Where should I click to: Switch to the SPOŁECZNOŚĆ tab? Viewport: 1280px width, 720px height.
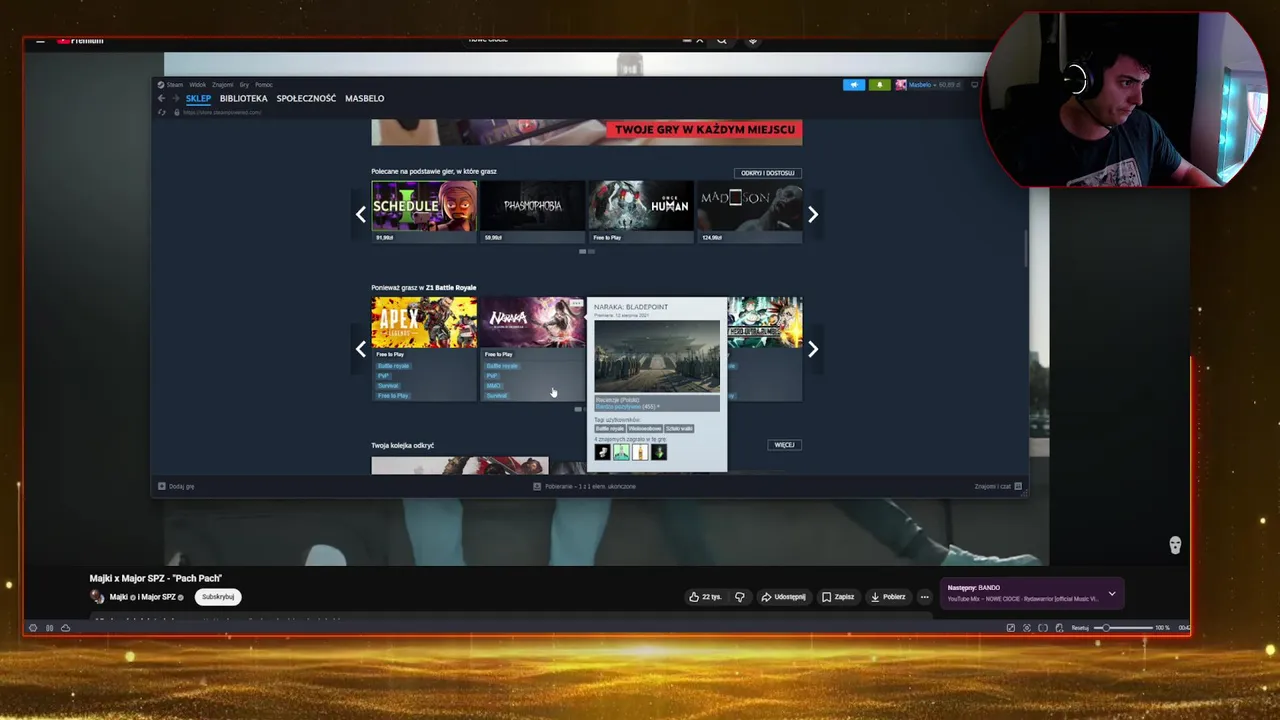coord(306,98)
